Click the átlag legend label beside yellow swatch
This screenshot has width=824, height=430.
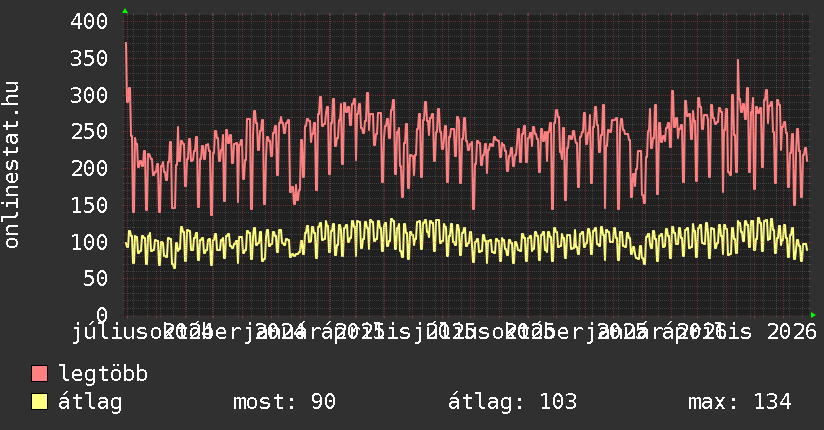(90, 402)
